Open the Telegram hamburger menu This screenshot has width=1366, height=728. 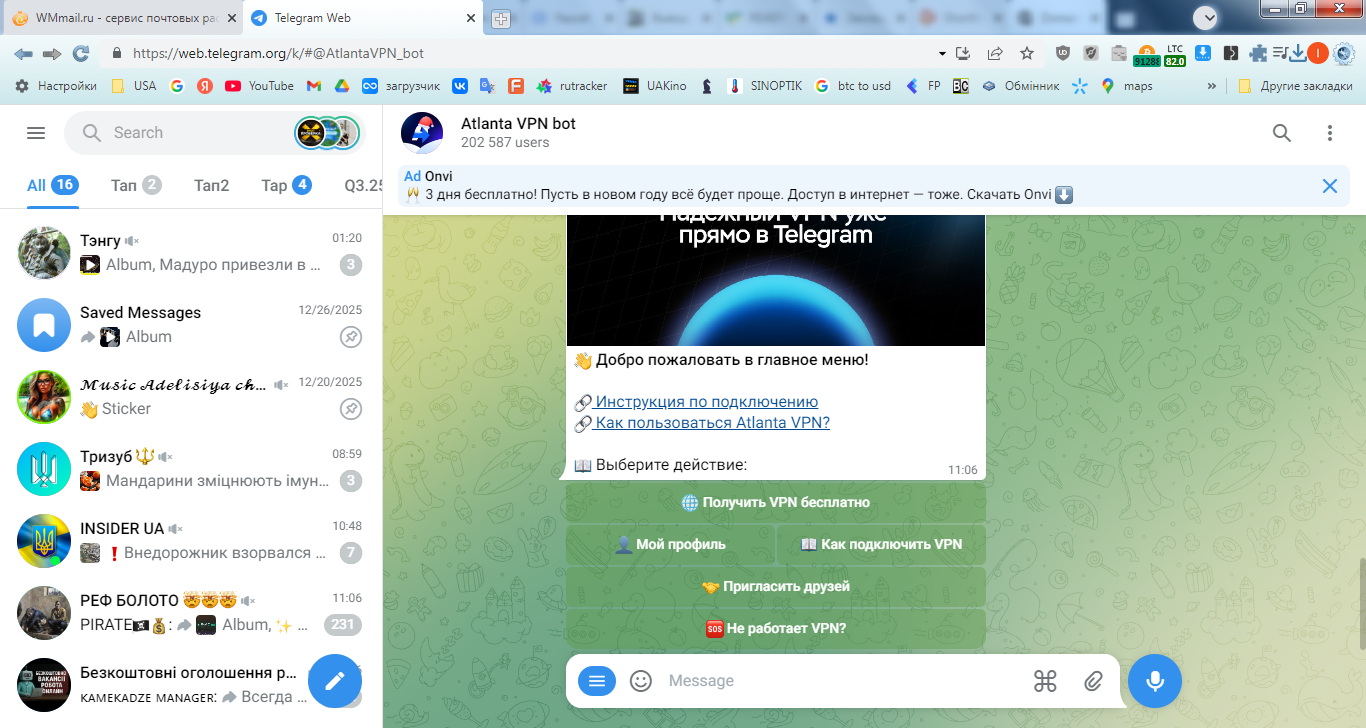pos(36,133)
